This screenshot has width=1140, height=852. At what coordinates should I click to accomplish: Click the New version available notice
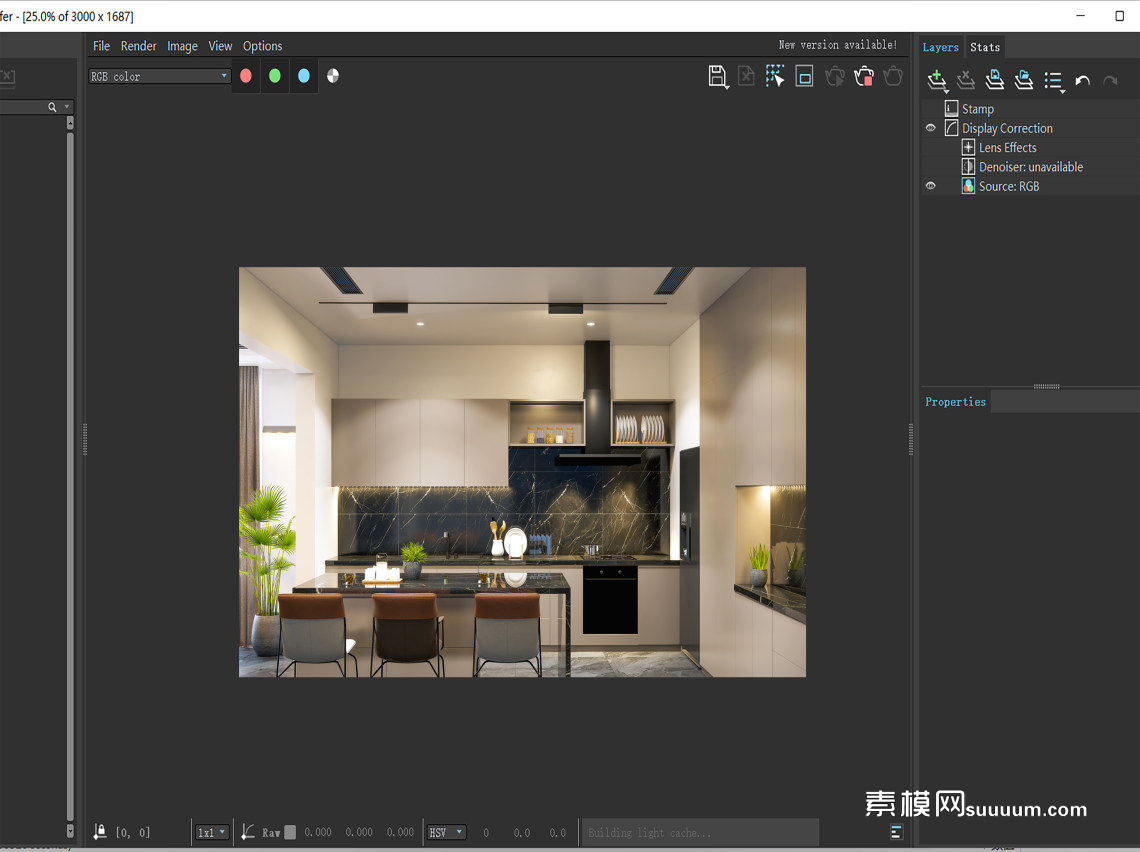pos(837,45)
